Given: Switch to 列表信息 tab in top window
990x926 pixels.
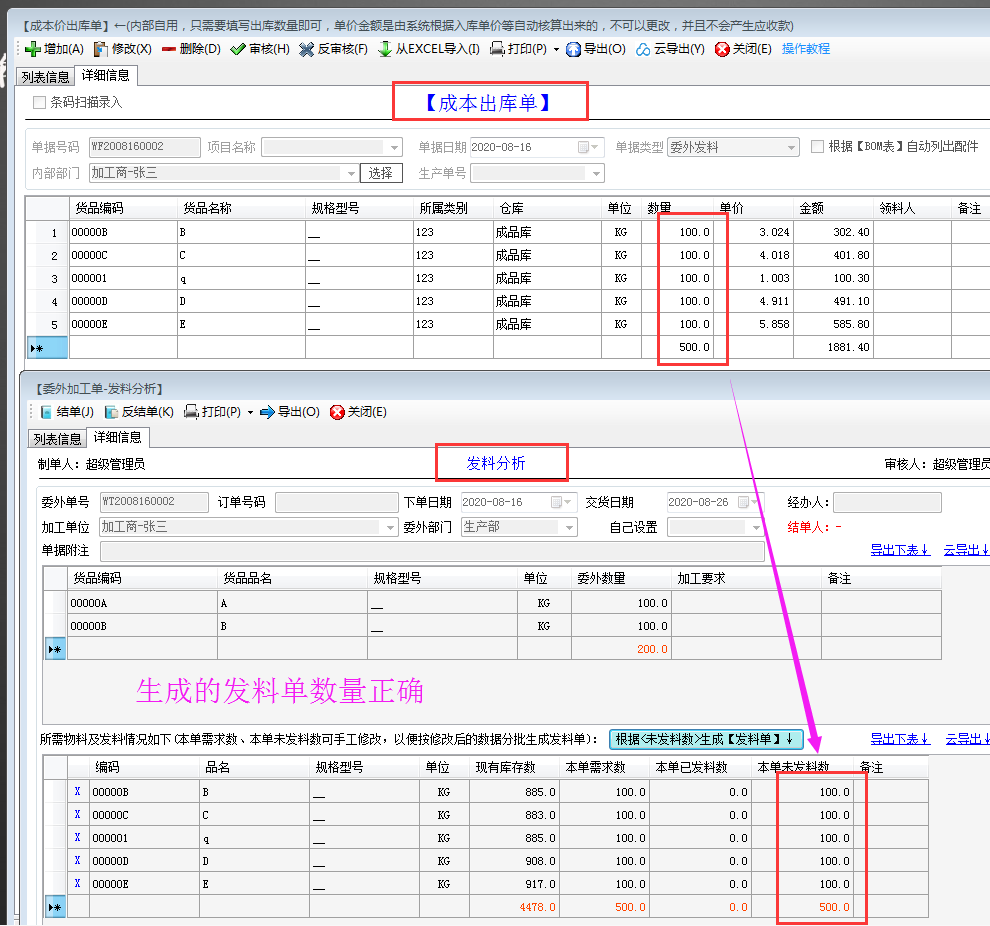Looking at the screenshot, I should [45, 76].
